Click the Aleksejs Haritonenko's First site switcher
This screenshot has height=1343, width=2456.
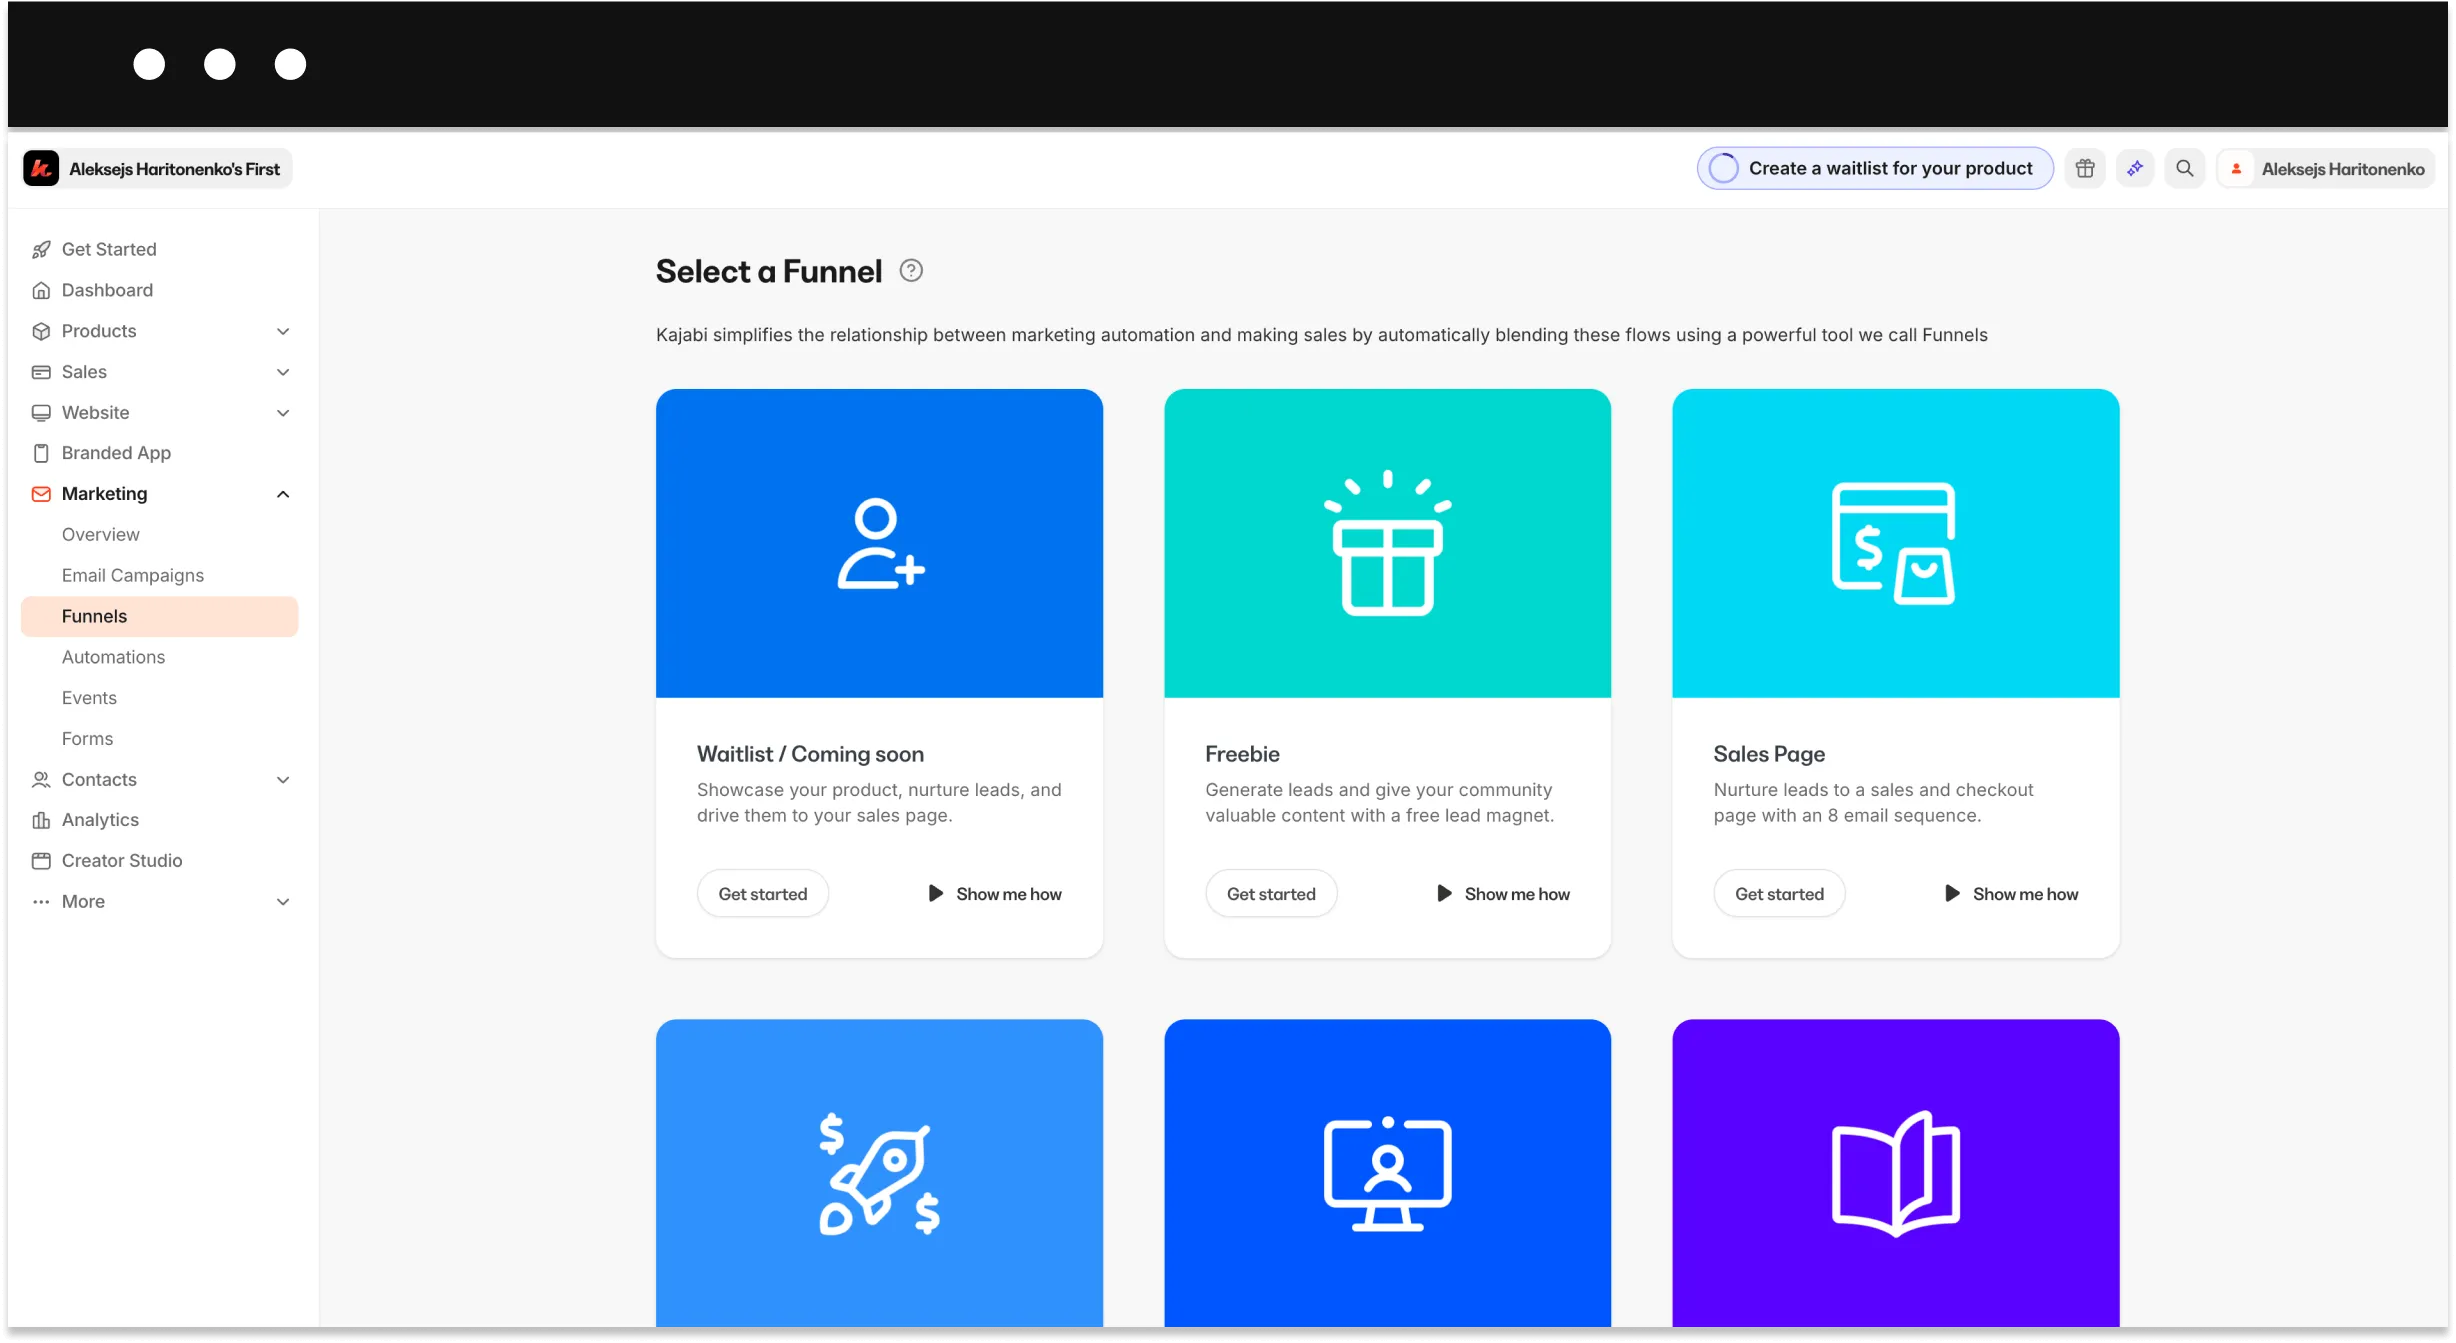157,168
